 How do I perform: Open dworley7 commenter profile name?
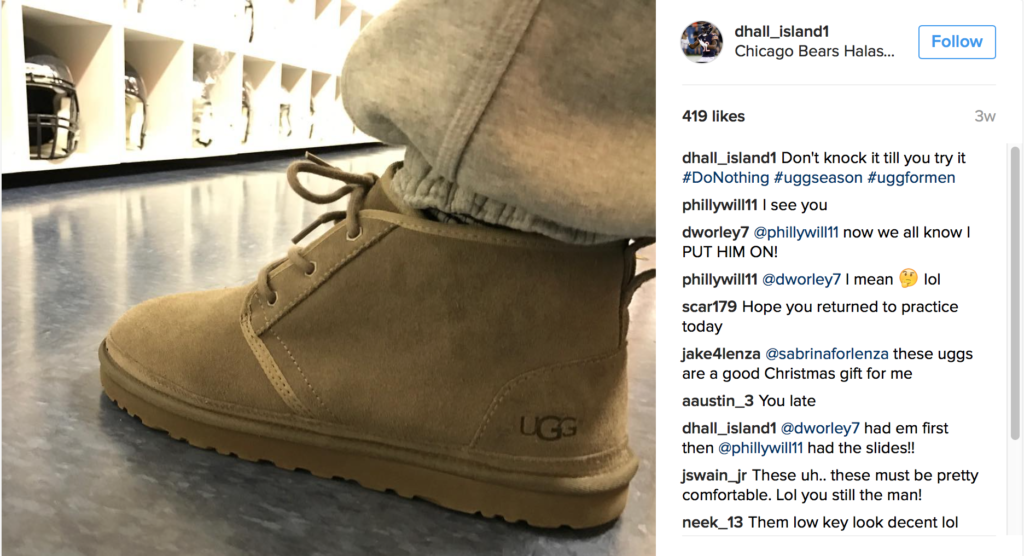coord(715,233)
